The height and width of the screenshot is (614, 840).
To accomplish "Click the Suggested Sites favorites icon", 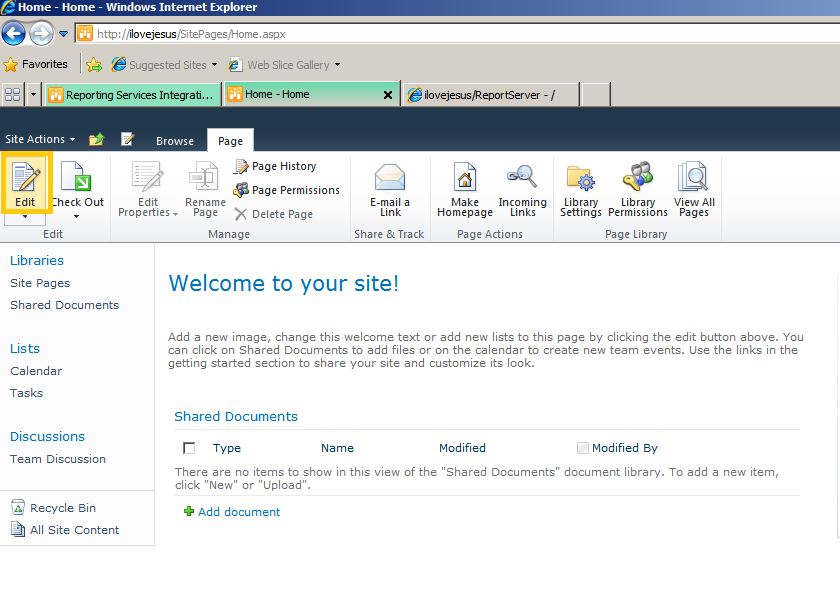I will (x=118, y=64).
